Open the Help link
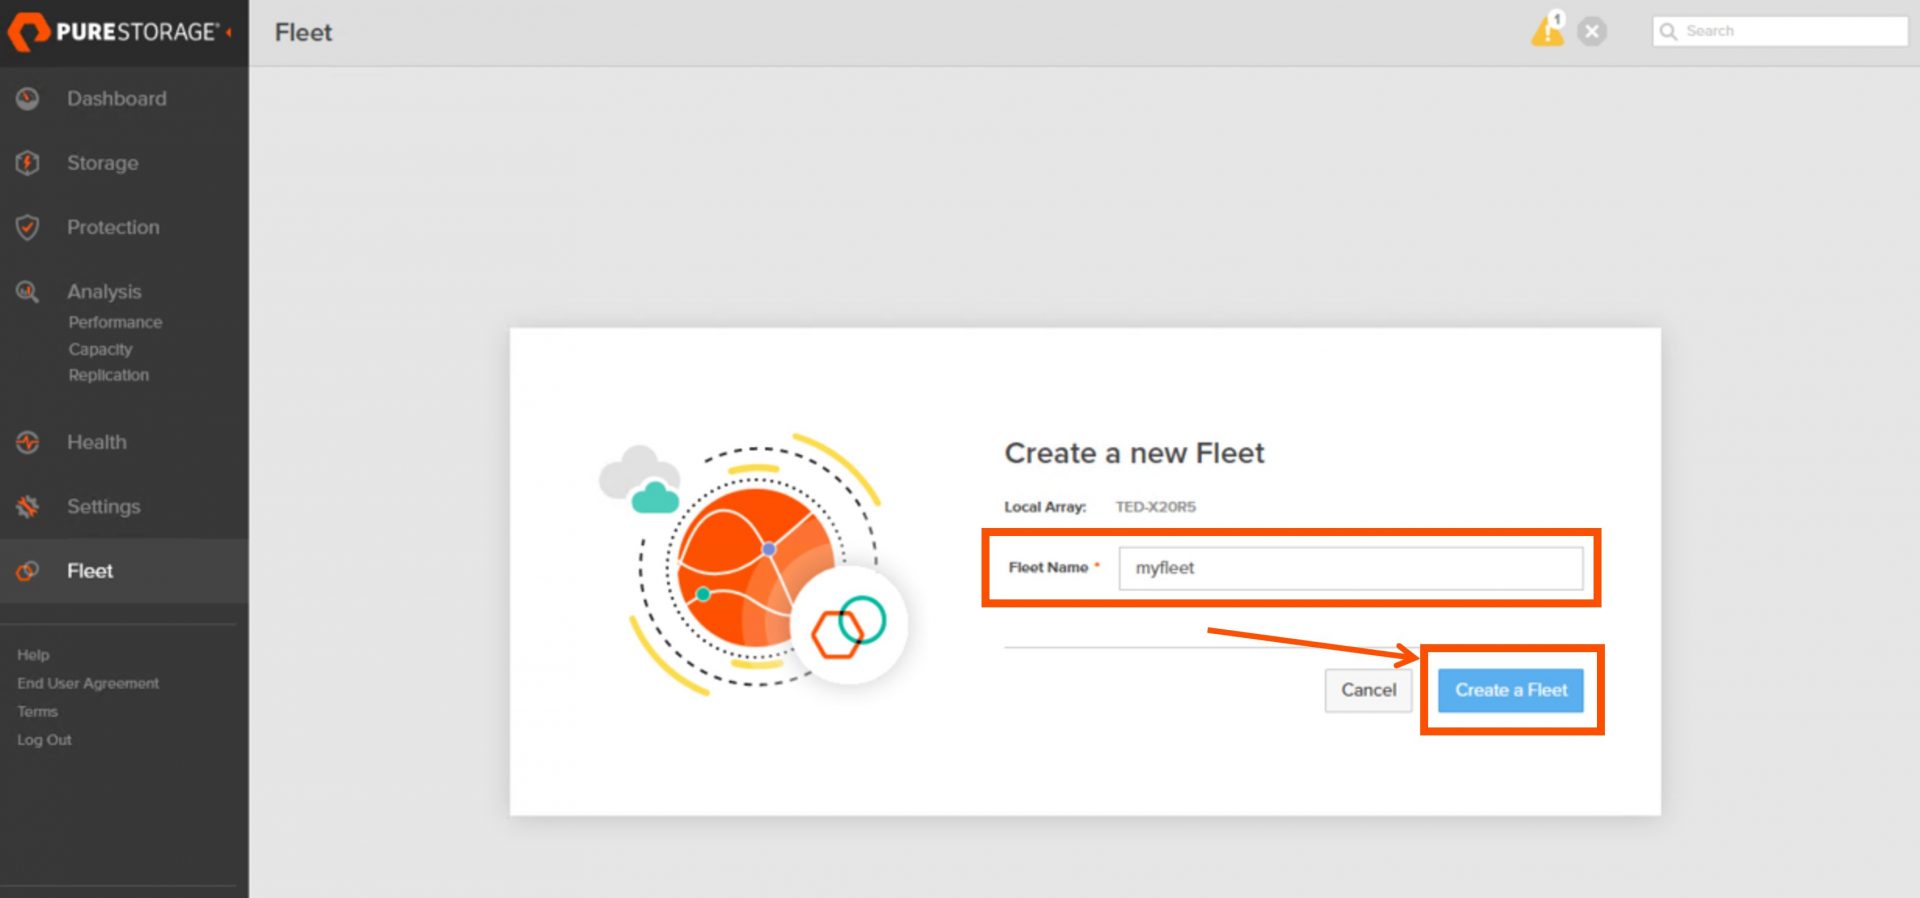The height and width of the screenshot is (898, 1920). pyautogui.click(x=33, y=655)
